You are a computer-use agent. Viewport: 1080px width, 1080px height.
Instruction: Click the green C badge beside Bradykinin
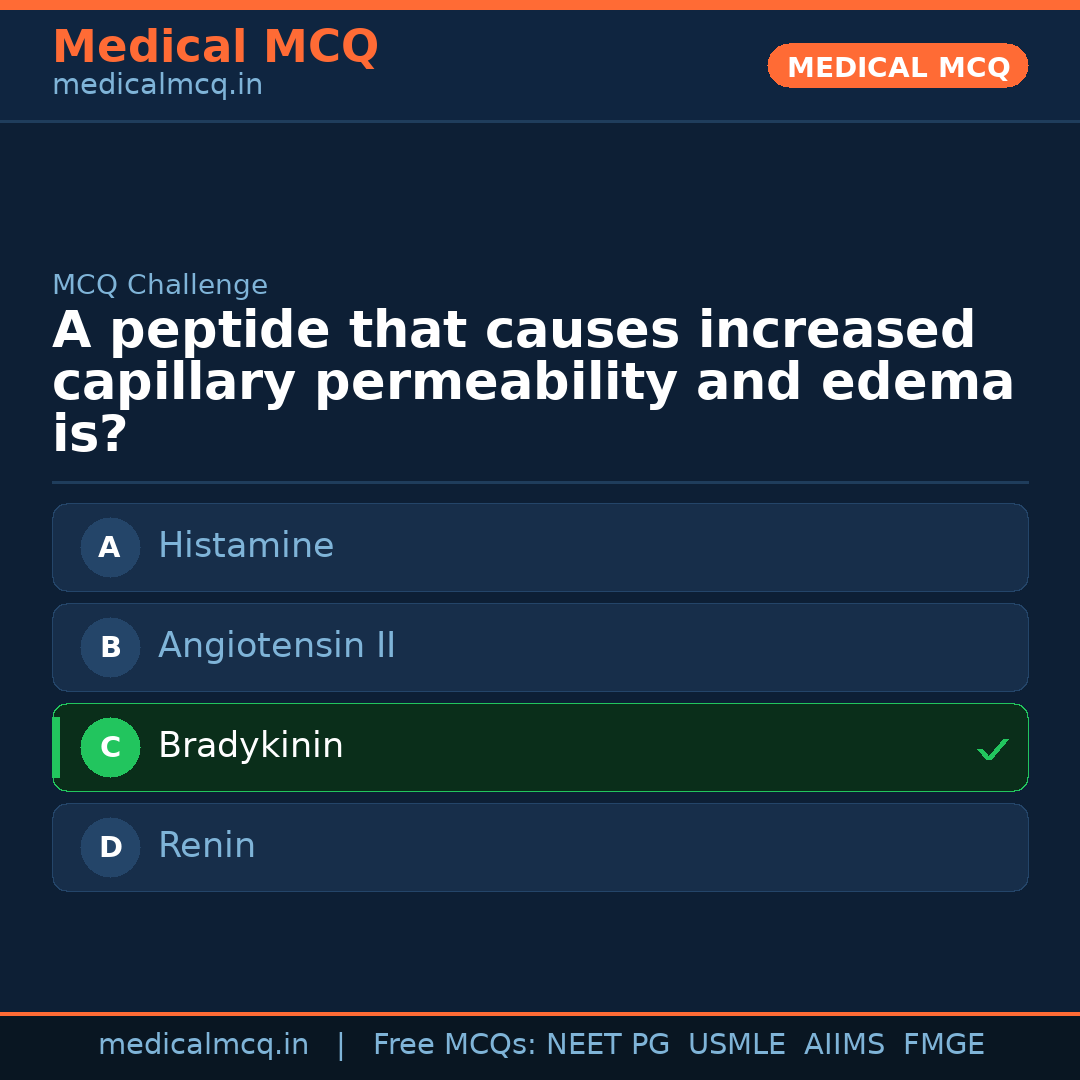click(110, 747)
